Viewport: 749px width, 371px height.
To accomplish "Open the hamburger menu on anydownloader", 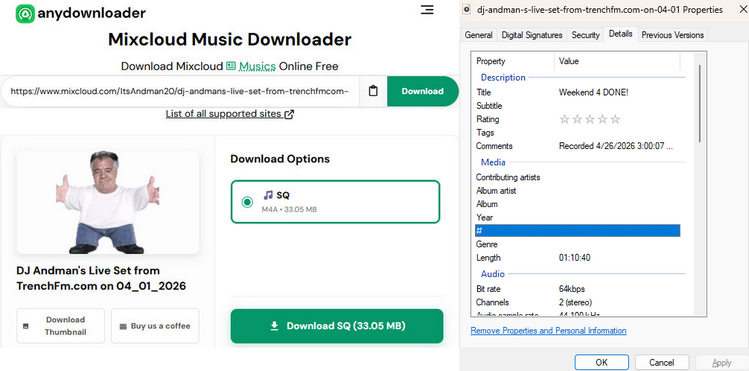I will [x=427, y=10].
